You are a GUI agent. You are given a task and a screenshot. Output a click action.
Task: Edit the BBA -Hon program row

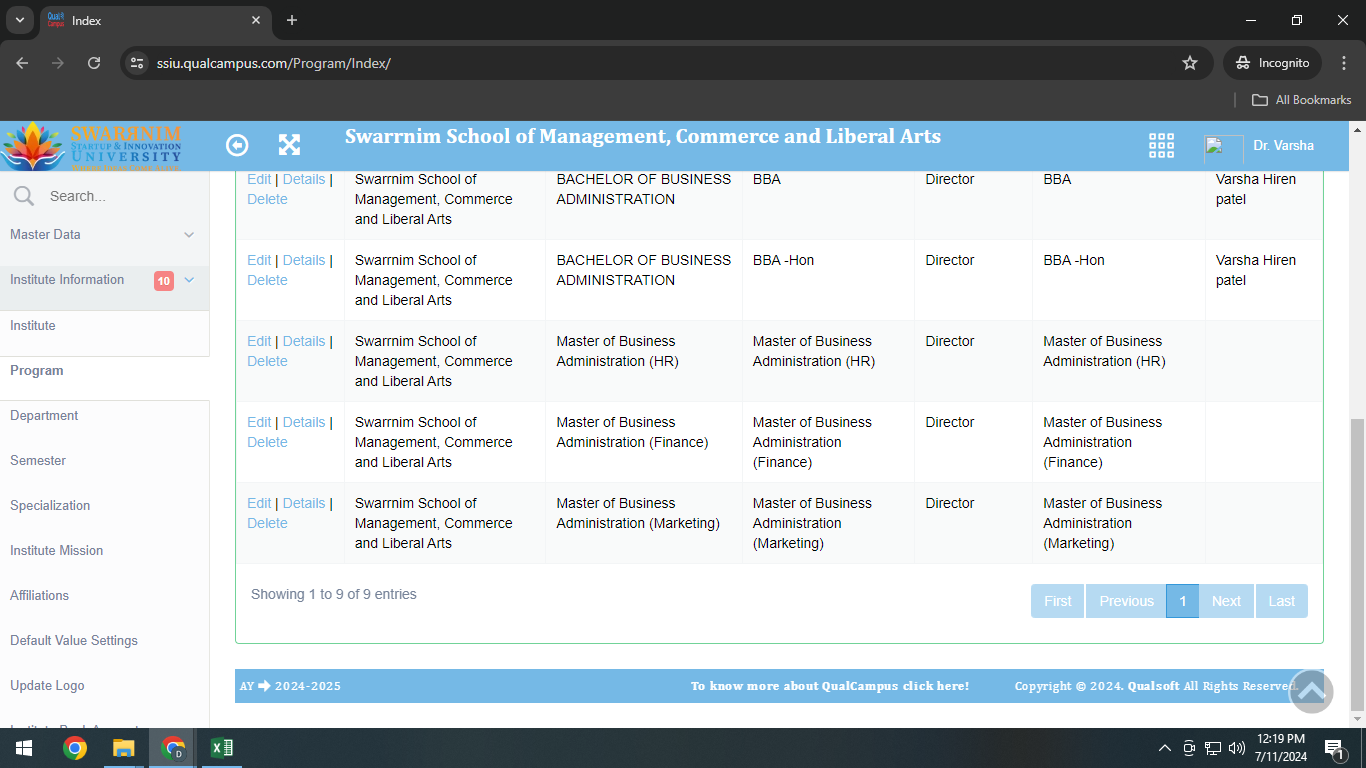click(259, 260)
